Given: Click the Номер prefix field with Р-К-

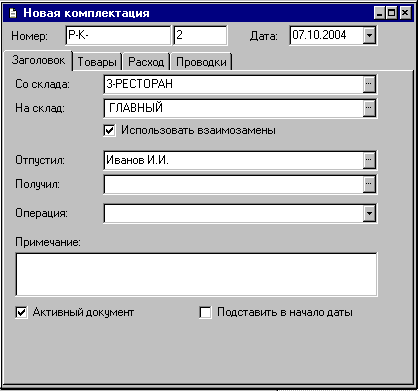Looking at the screenshot, I should 118,35.
